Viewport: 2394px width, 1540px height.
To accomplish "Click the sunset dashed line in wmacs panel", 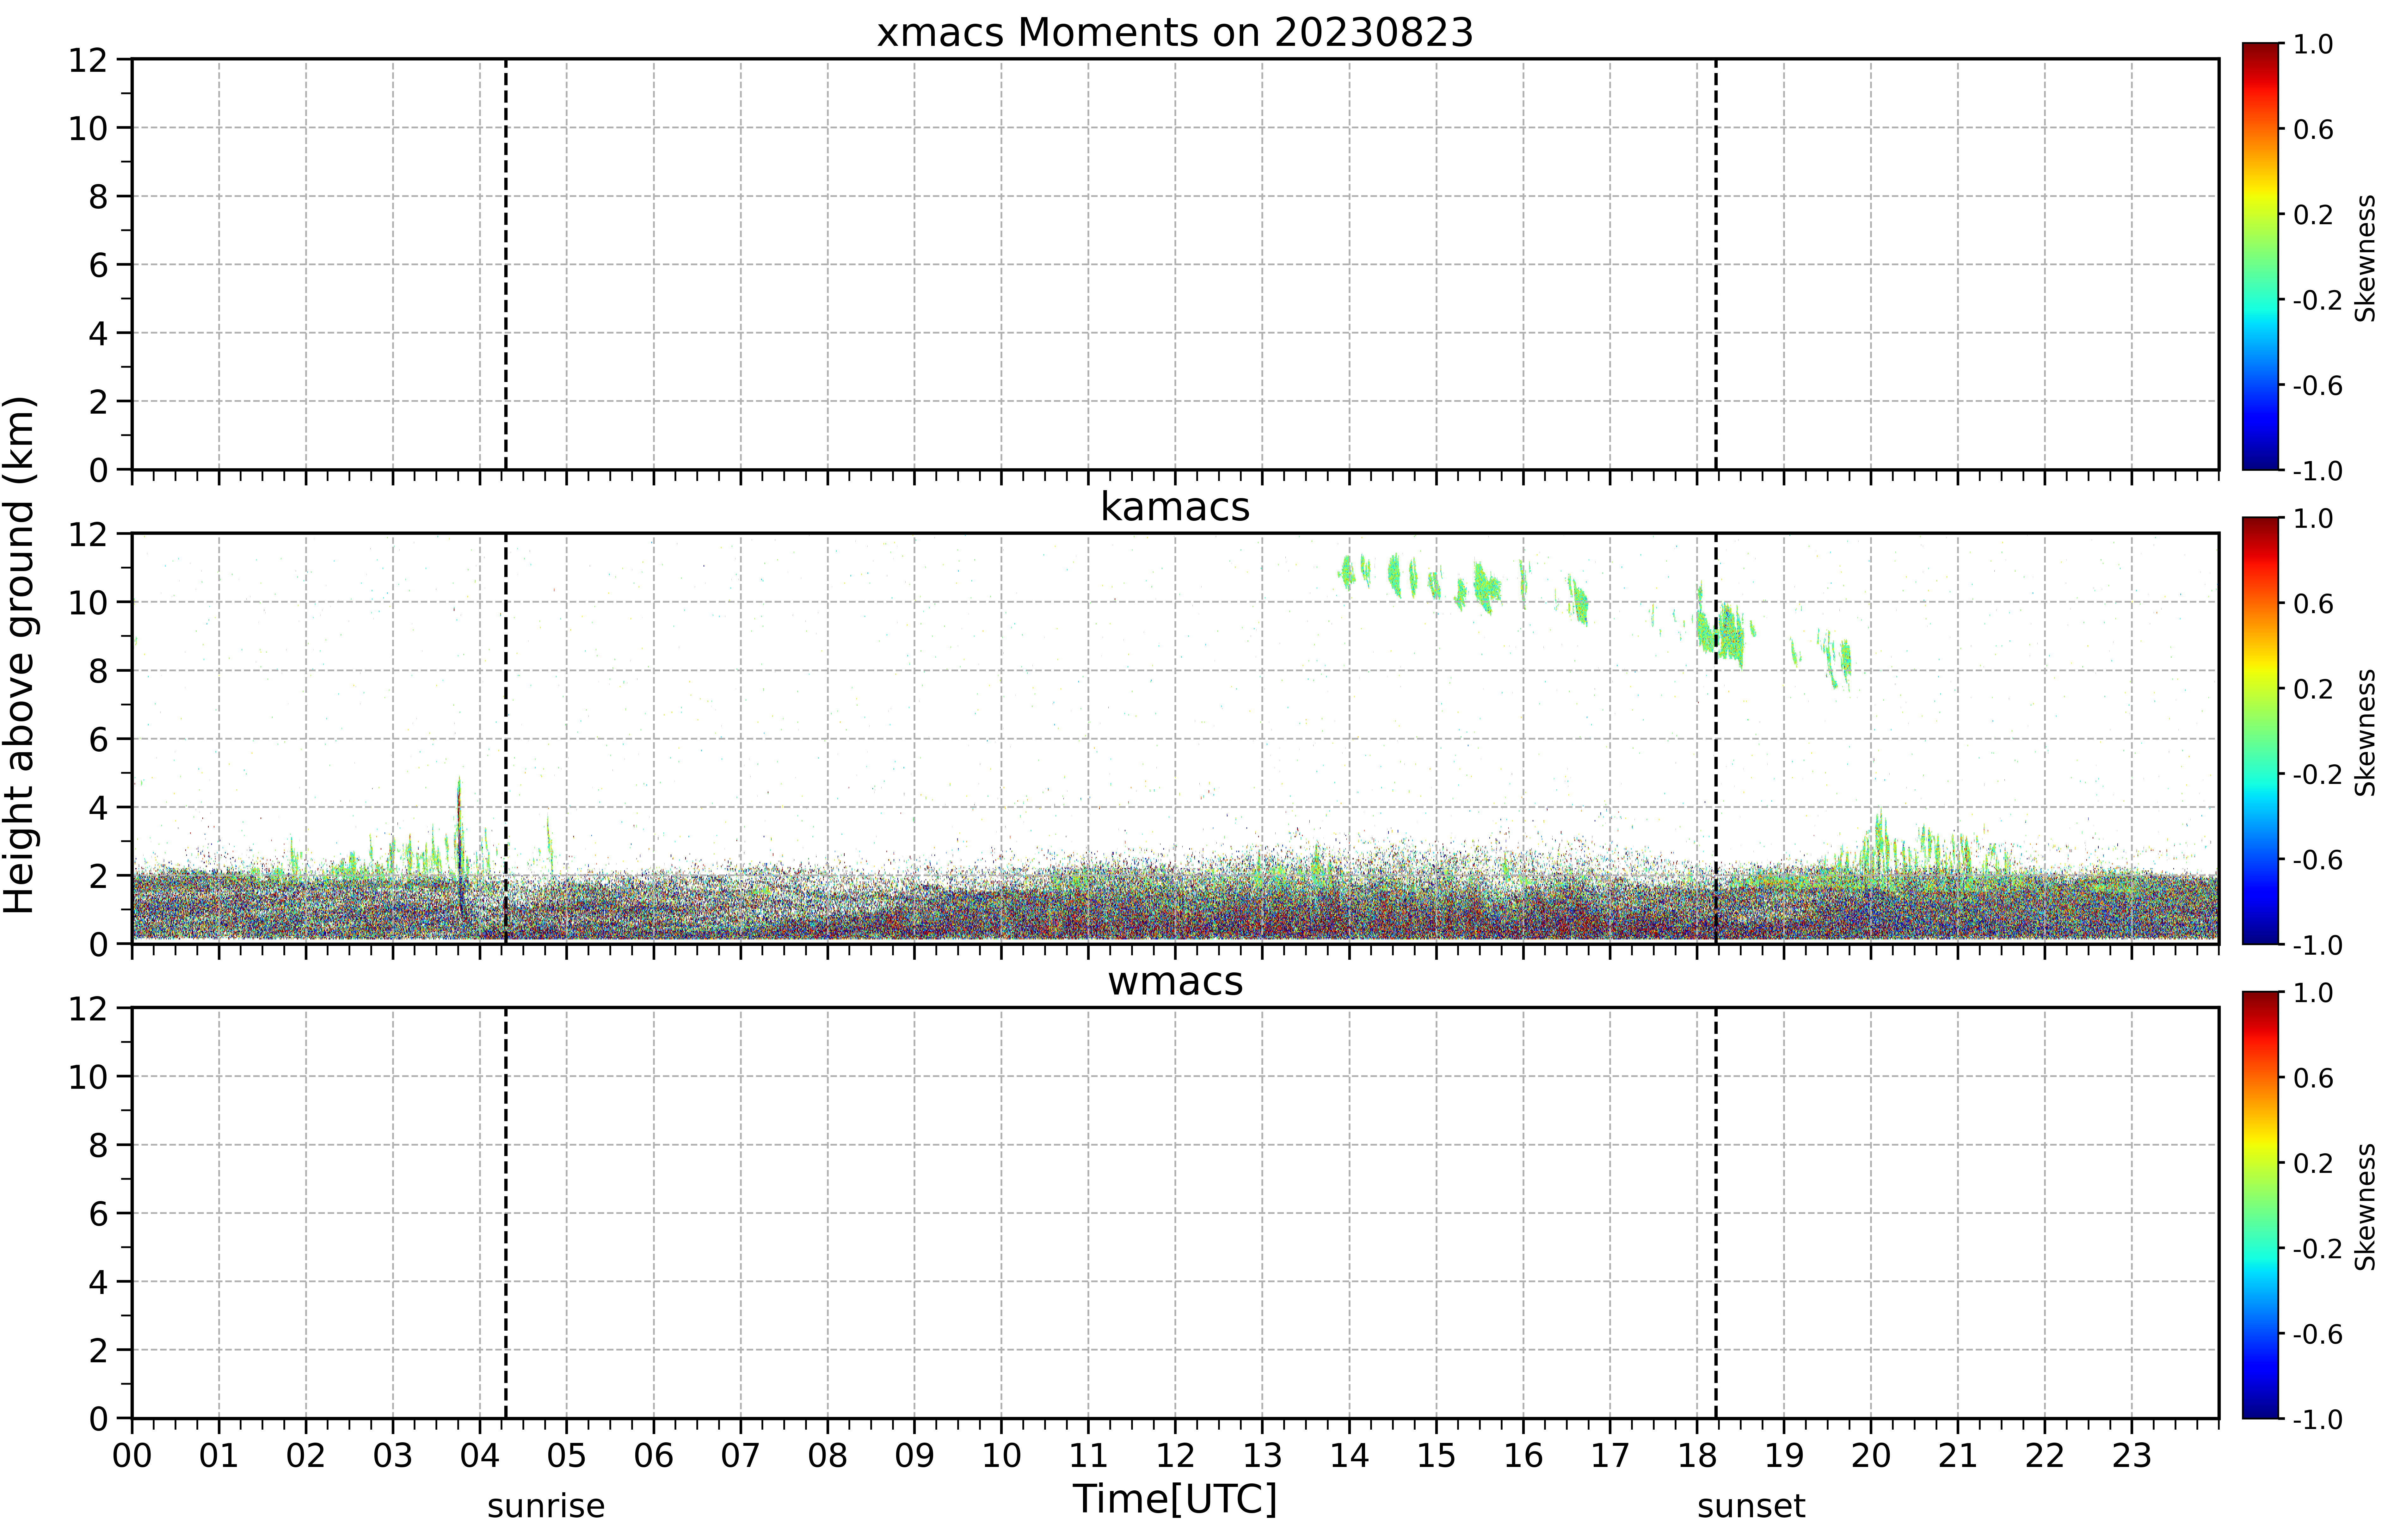I will point(1716,1213).
